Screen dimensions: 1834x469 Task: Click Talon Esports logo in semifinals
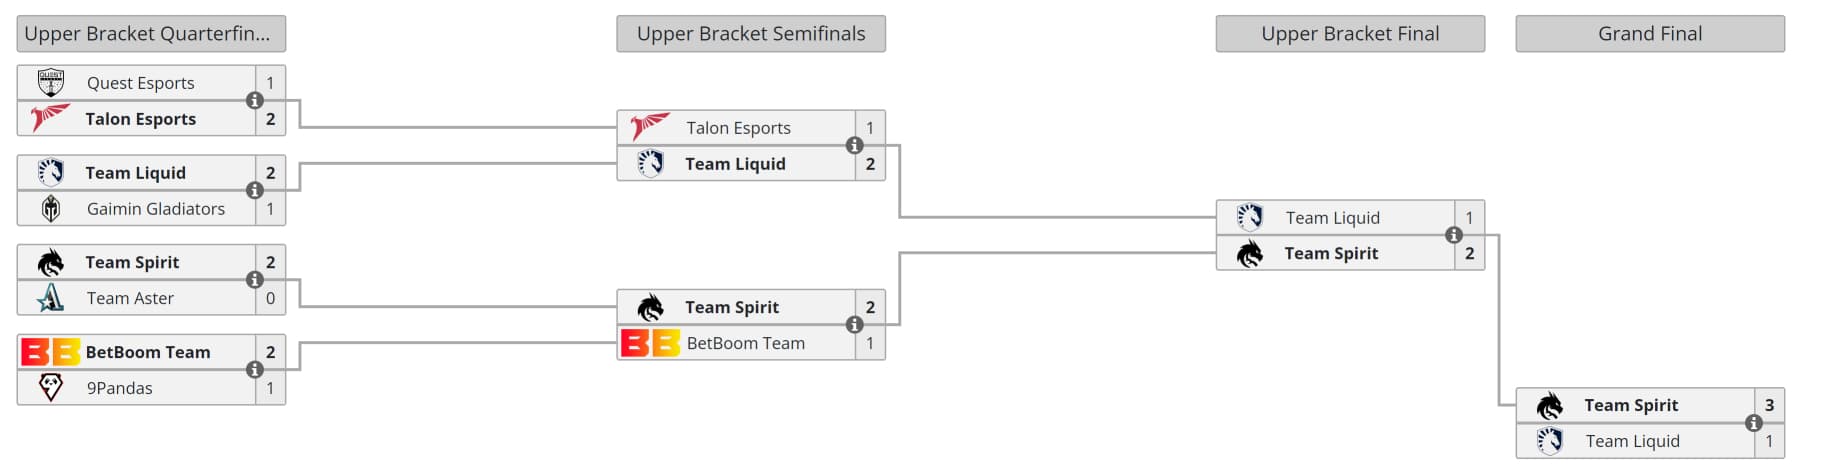[x=650, y=127]
